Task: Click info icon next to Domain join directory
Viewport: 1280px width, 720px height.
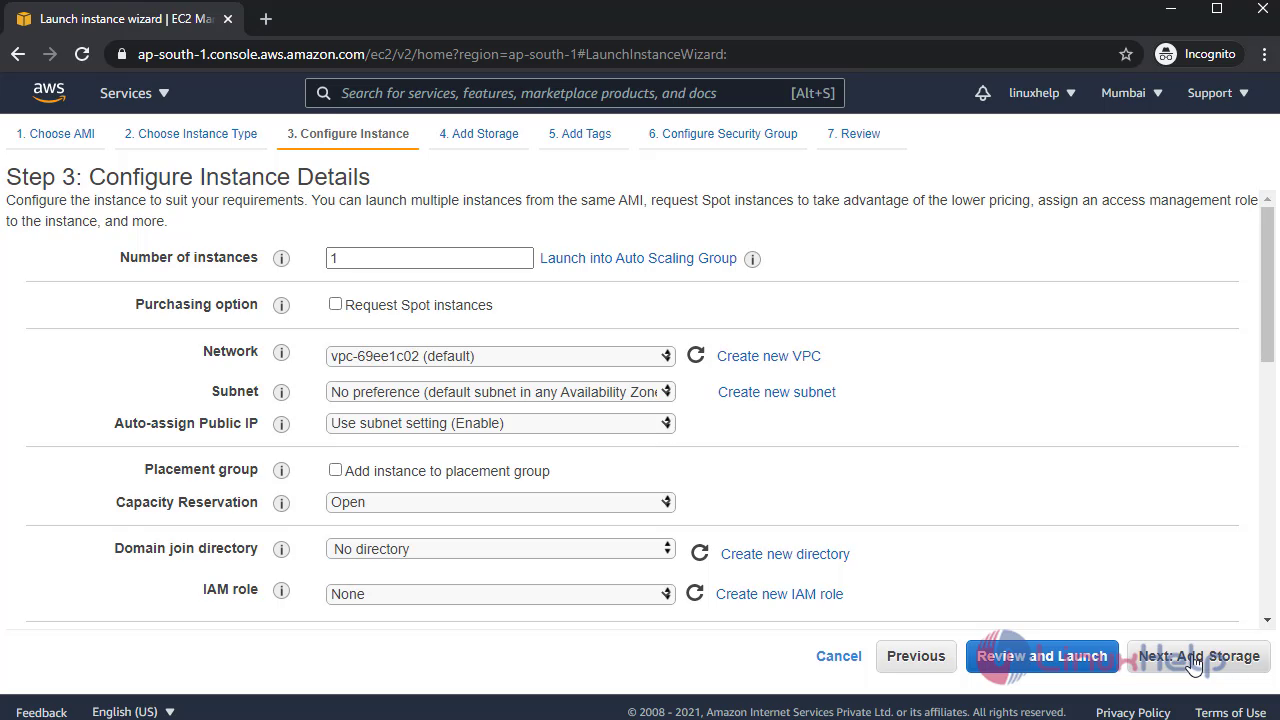Action: tap(282, 549)
